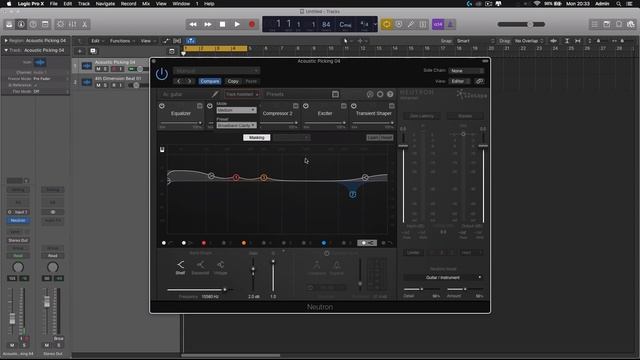Toggle the Equalizer module power
Screen dimensions: 640x360
coord(162,106)
